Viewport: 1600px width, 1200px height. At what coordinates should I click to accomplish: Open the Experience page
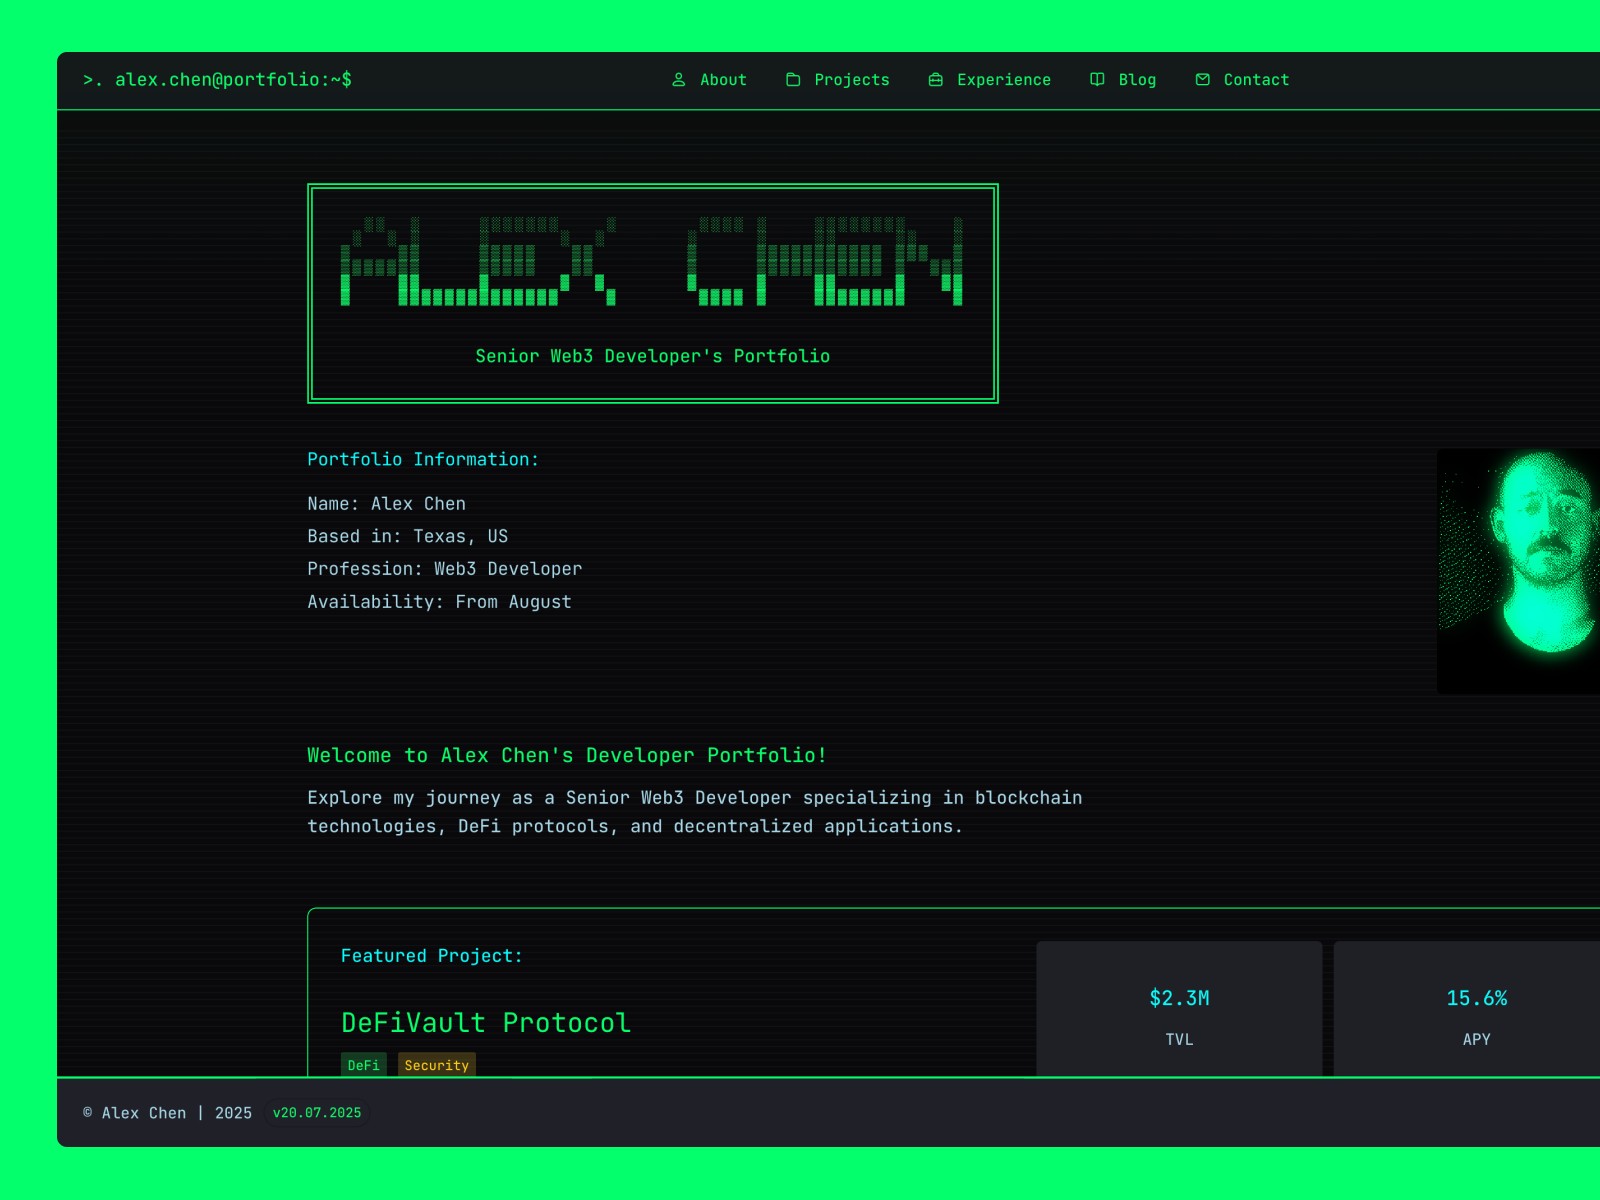(1003, 80)
